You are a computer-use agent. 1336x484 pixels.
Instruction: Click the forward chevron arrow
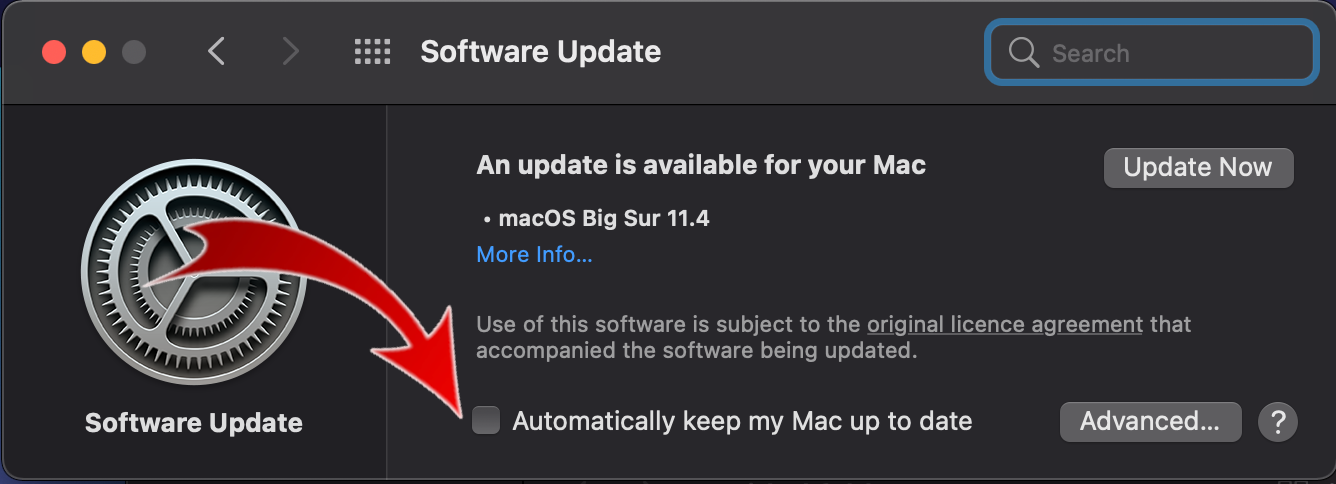tap(290, 51)
